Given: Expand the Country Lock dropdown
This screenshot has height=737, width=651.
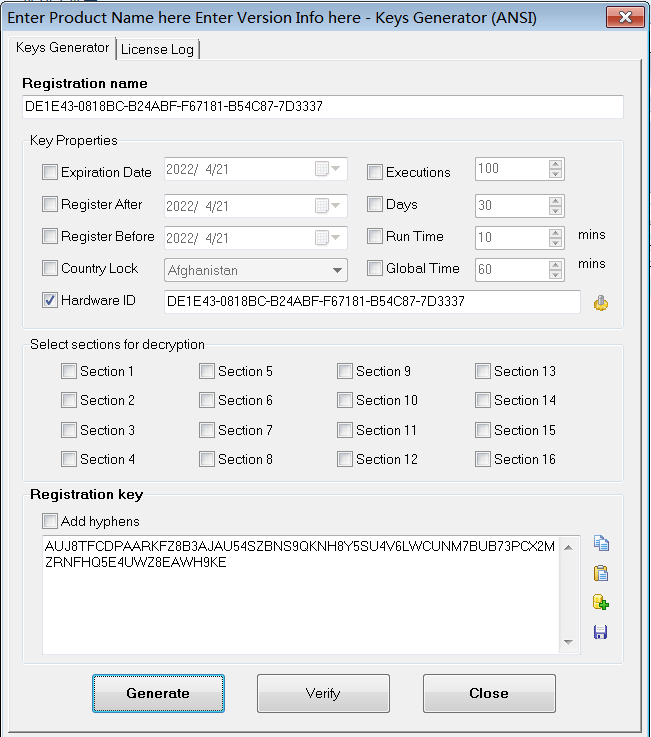Looking at the screenshot, I should 336,270.
